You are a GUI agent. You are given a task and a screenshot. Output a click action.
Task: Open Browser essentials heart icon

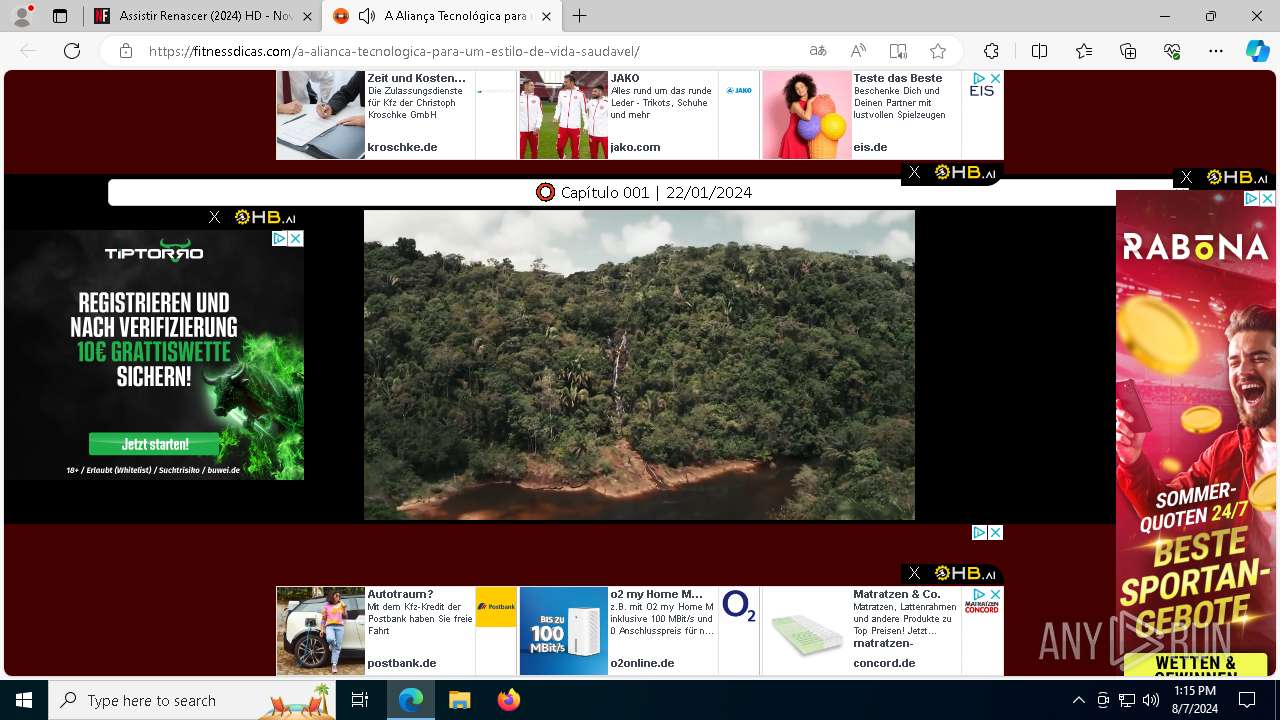click(1172, 51)
